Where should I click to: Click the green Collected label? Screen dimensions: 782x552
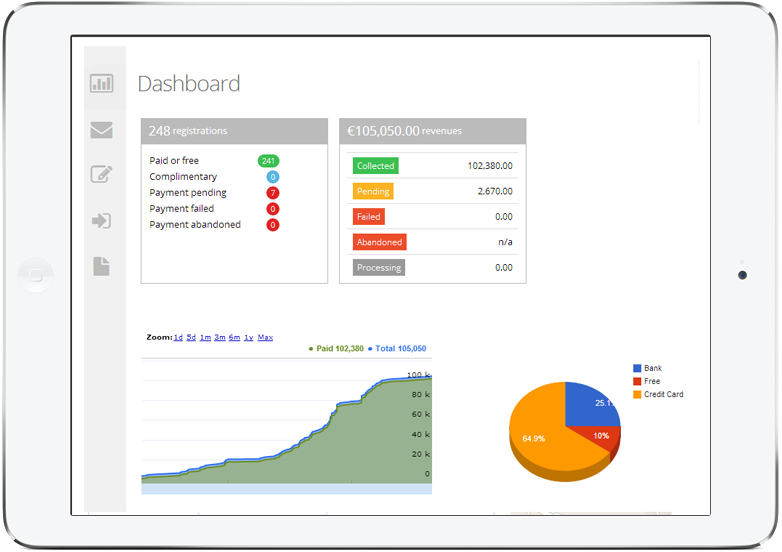click(376, 166)
